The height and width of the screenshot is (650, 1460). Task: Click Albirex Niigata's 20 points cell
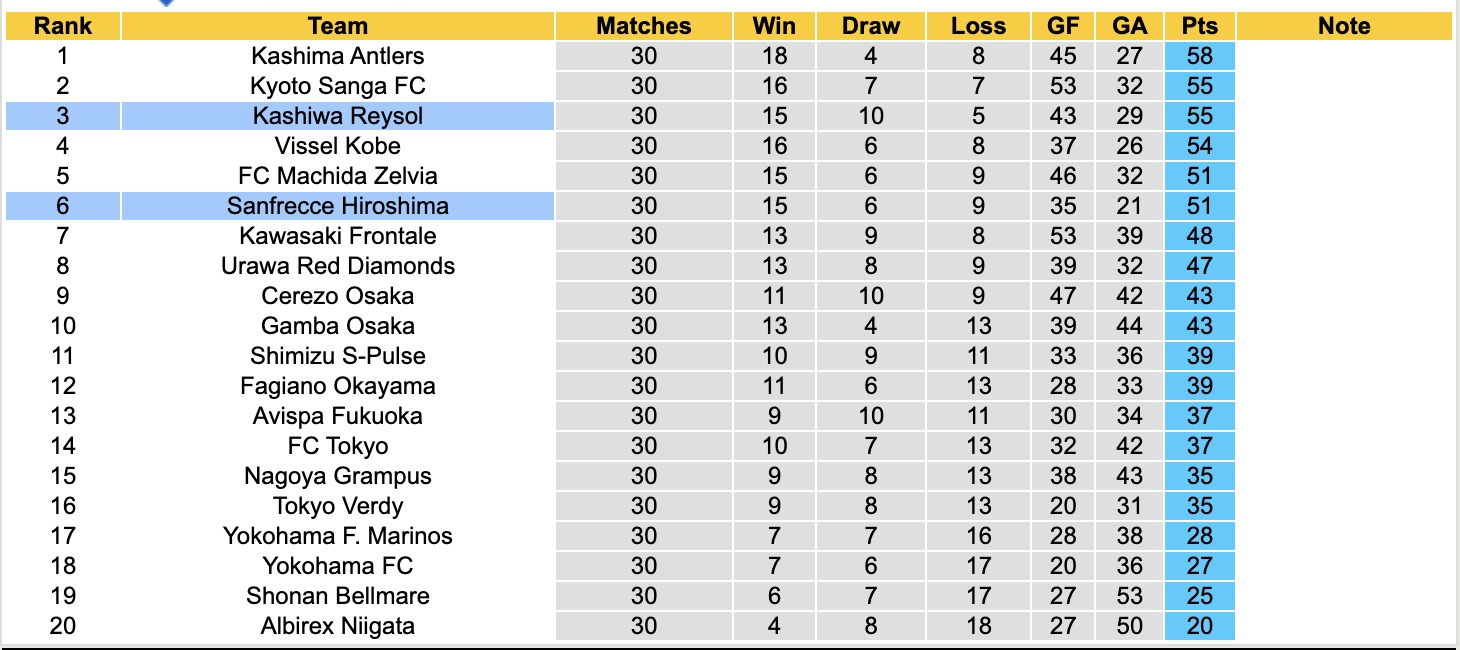point(1199,626)
